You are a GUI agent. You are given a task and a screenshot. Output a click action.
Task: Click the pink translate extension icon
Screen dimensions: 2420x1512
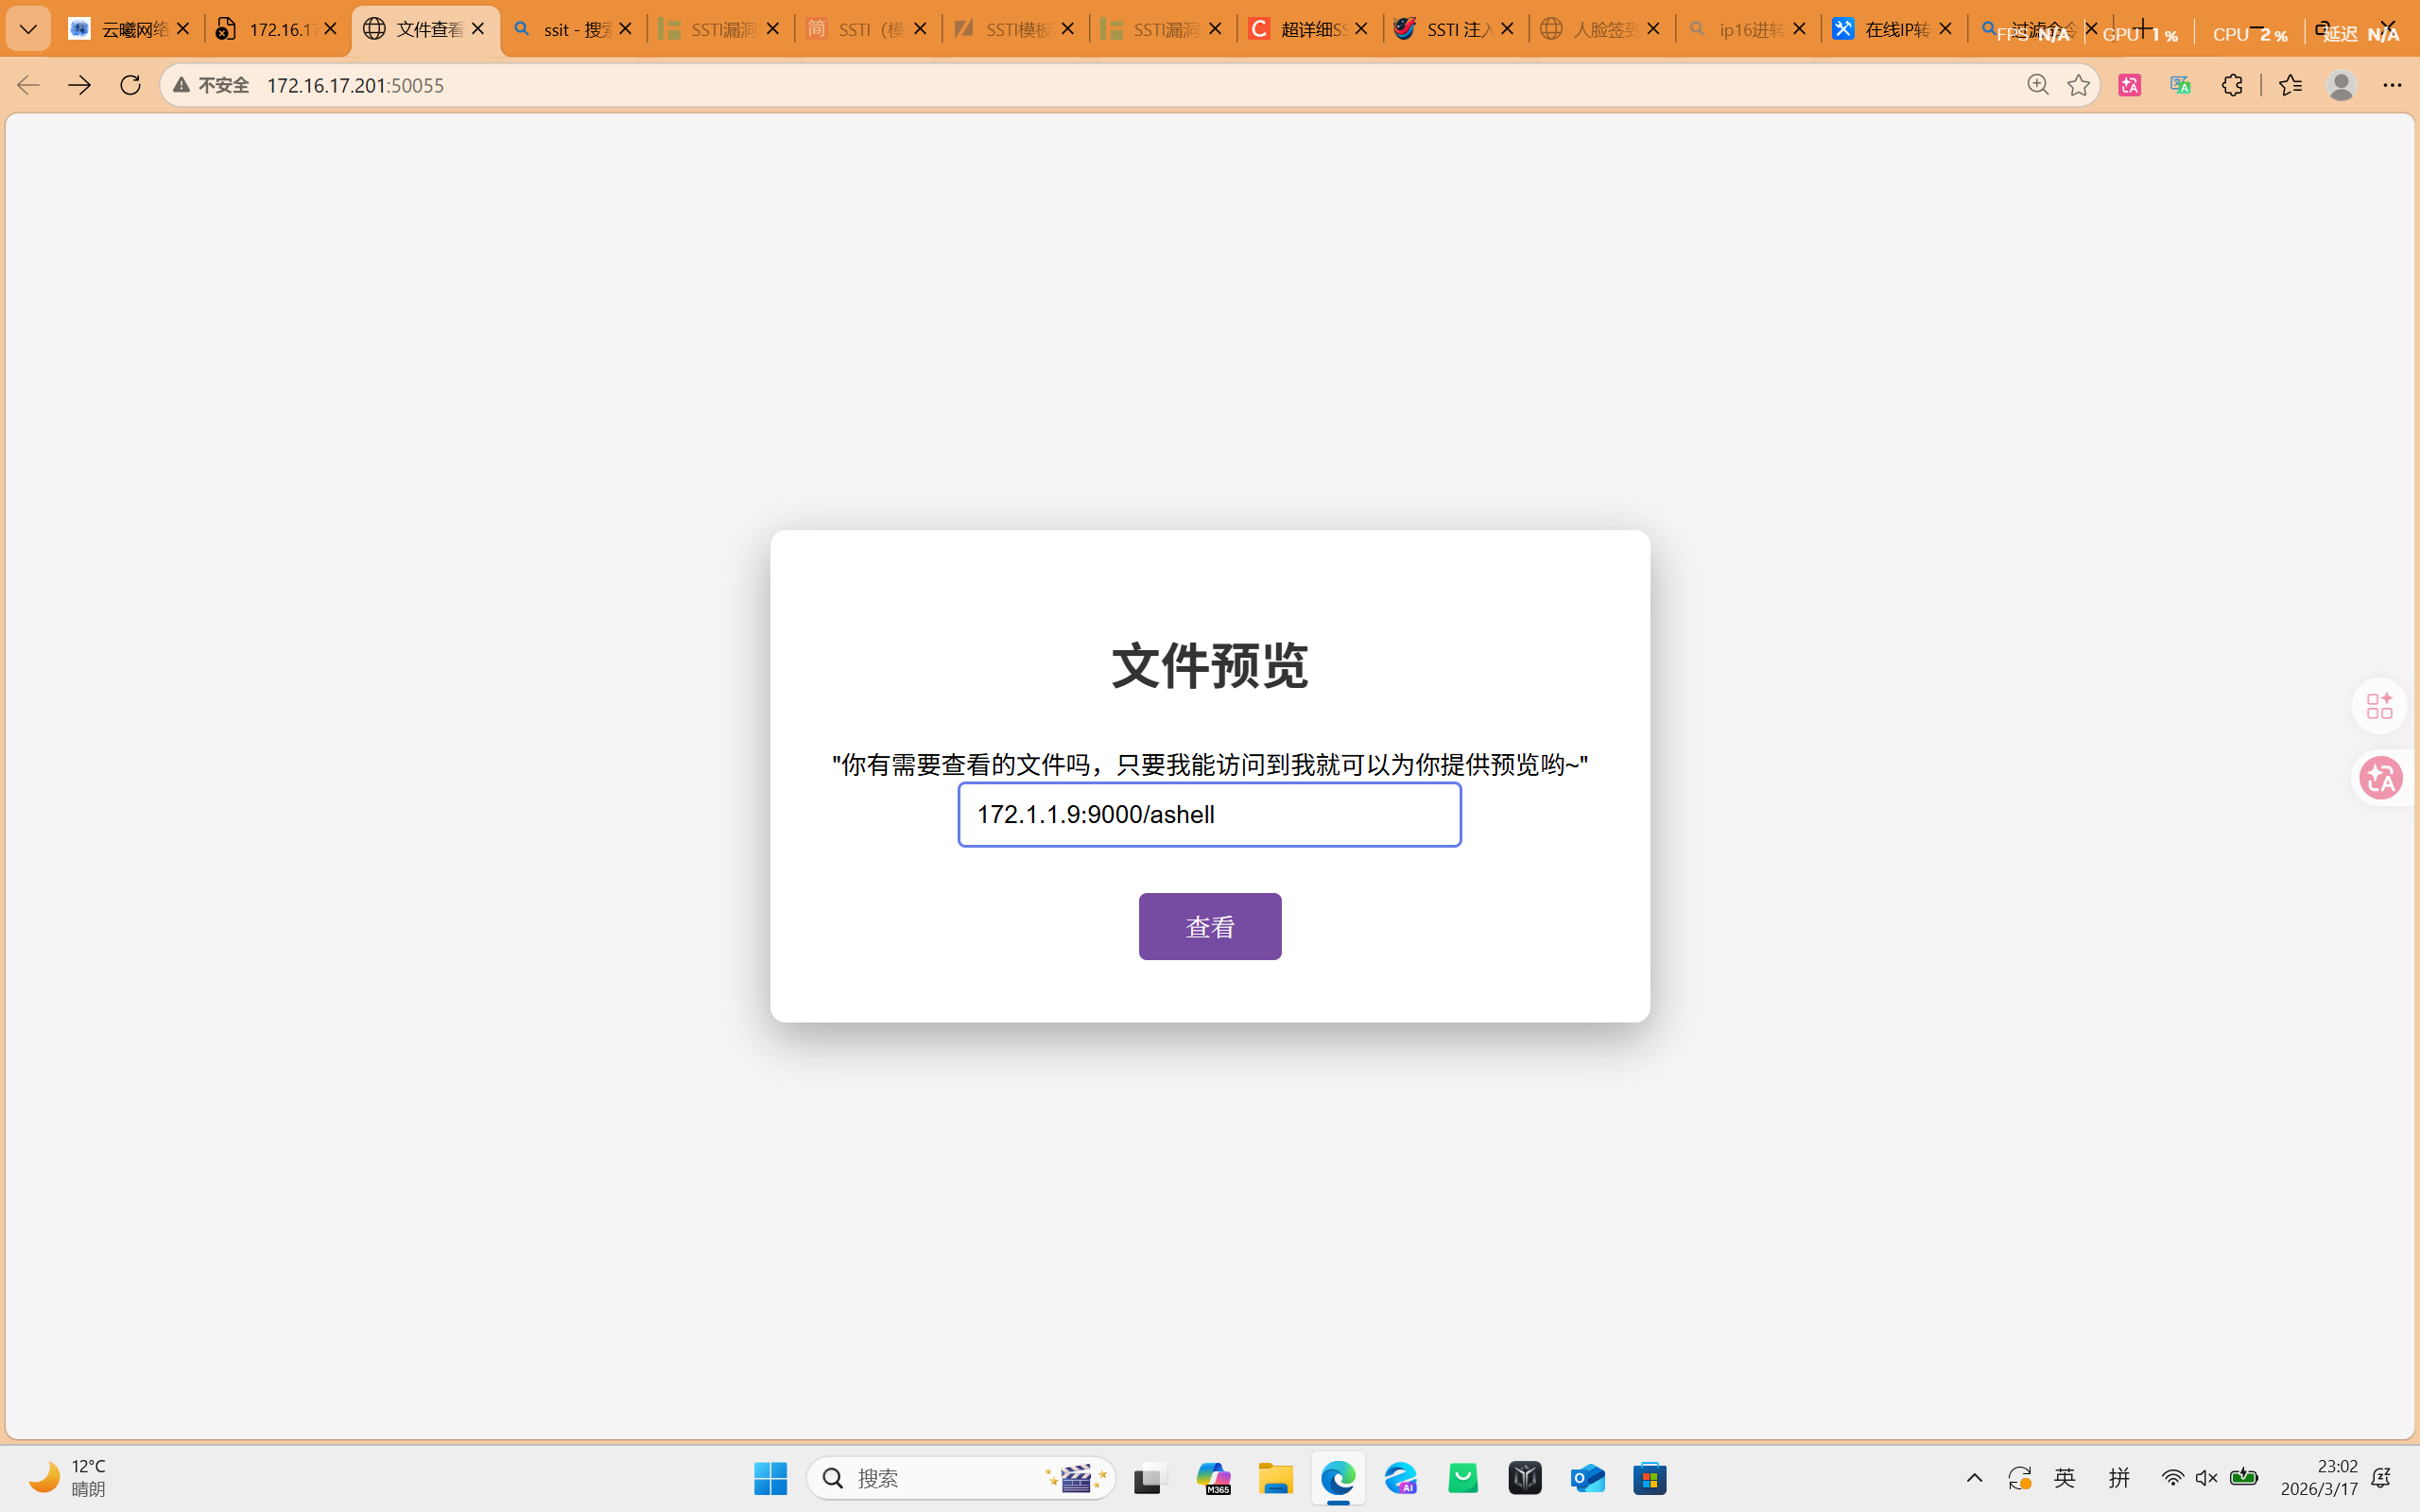point(2129,85)
